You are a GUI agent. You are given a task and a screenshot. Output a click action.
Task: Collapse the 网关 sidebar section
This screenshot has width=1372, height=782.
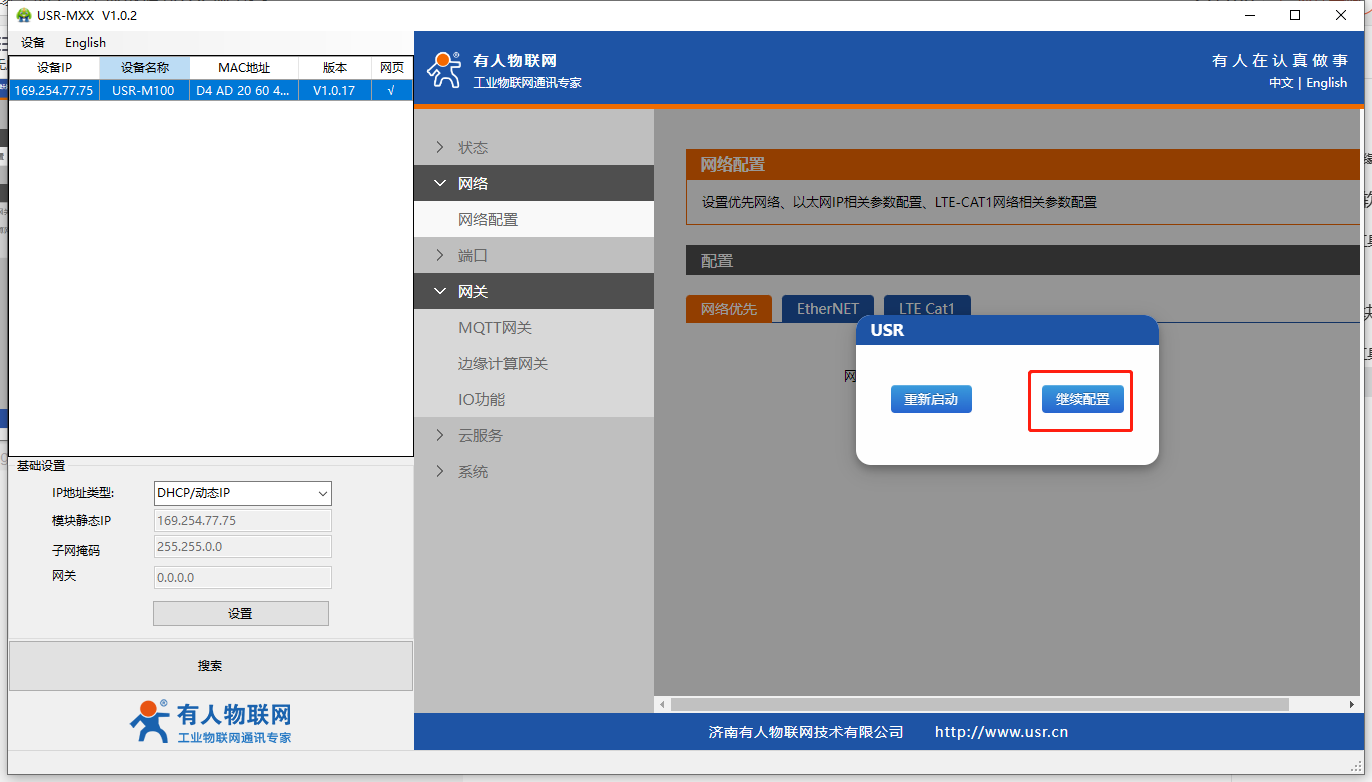click(x=534, y=291)
